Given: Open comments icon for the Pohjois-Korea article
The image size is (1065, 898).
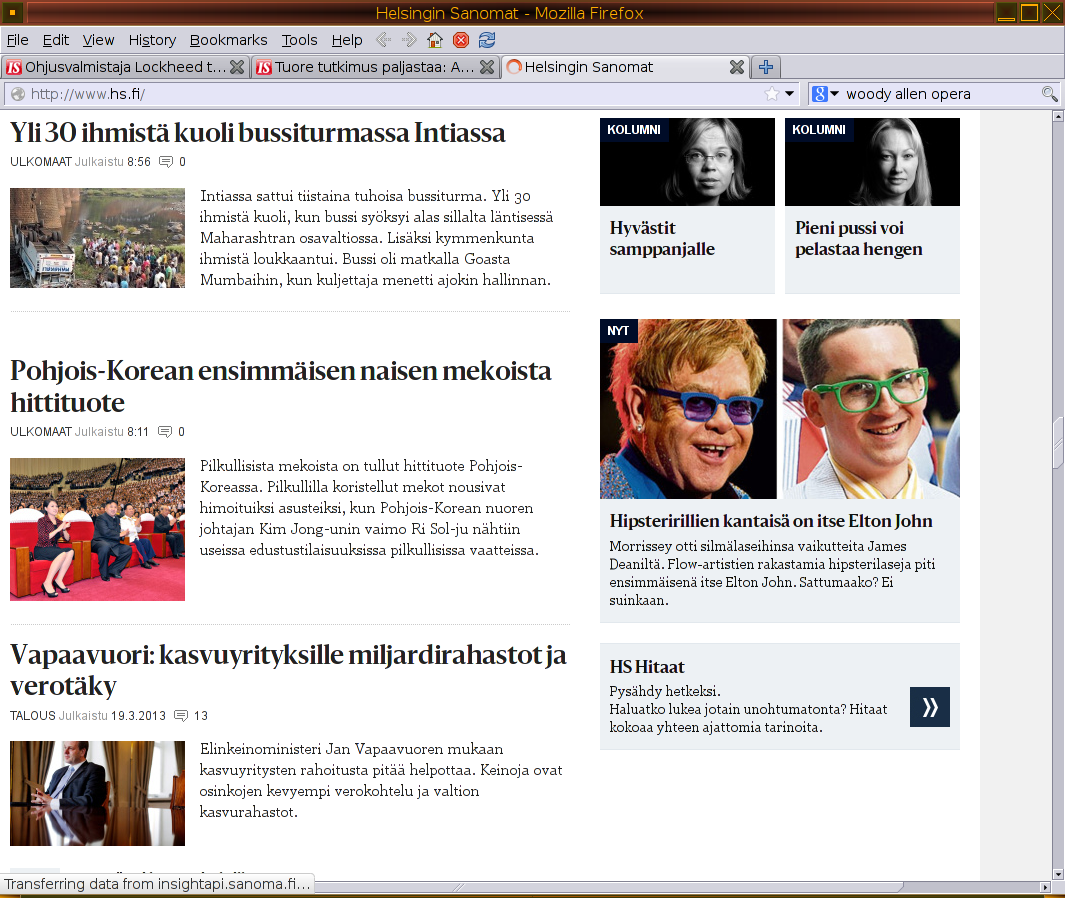Looking at the screenshot, I should (x=165, y=432).
